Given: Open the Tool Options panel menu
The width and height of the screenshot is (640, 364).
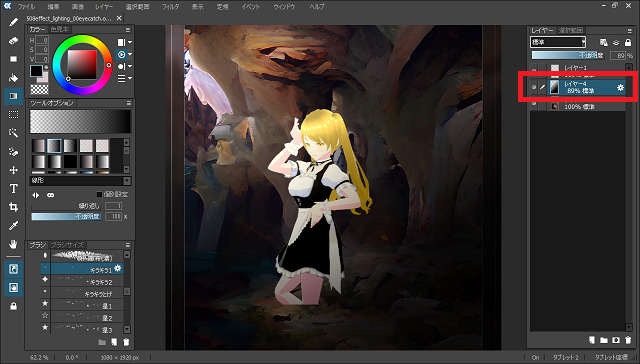Looking at the screenshot, I should [129, 103].
